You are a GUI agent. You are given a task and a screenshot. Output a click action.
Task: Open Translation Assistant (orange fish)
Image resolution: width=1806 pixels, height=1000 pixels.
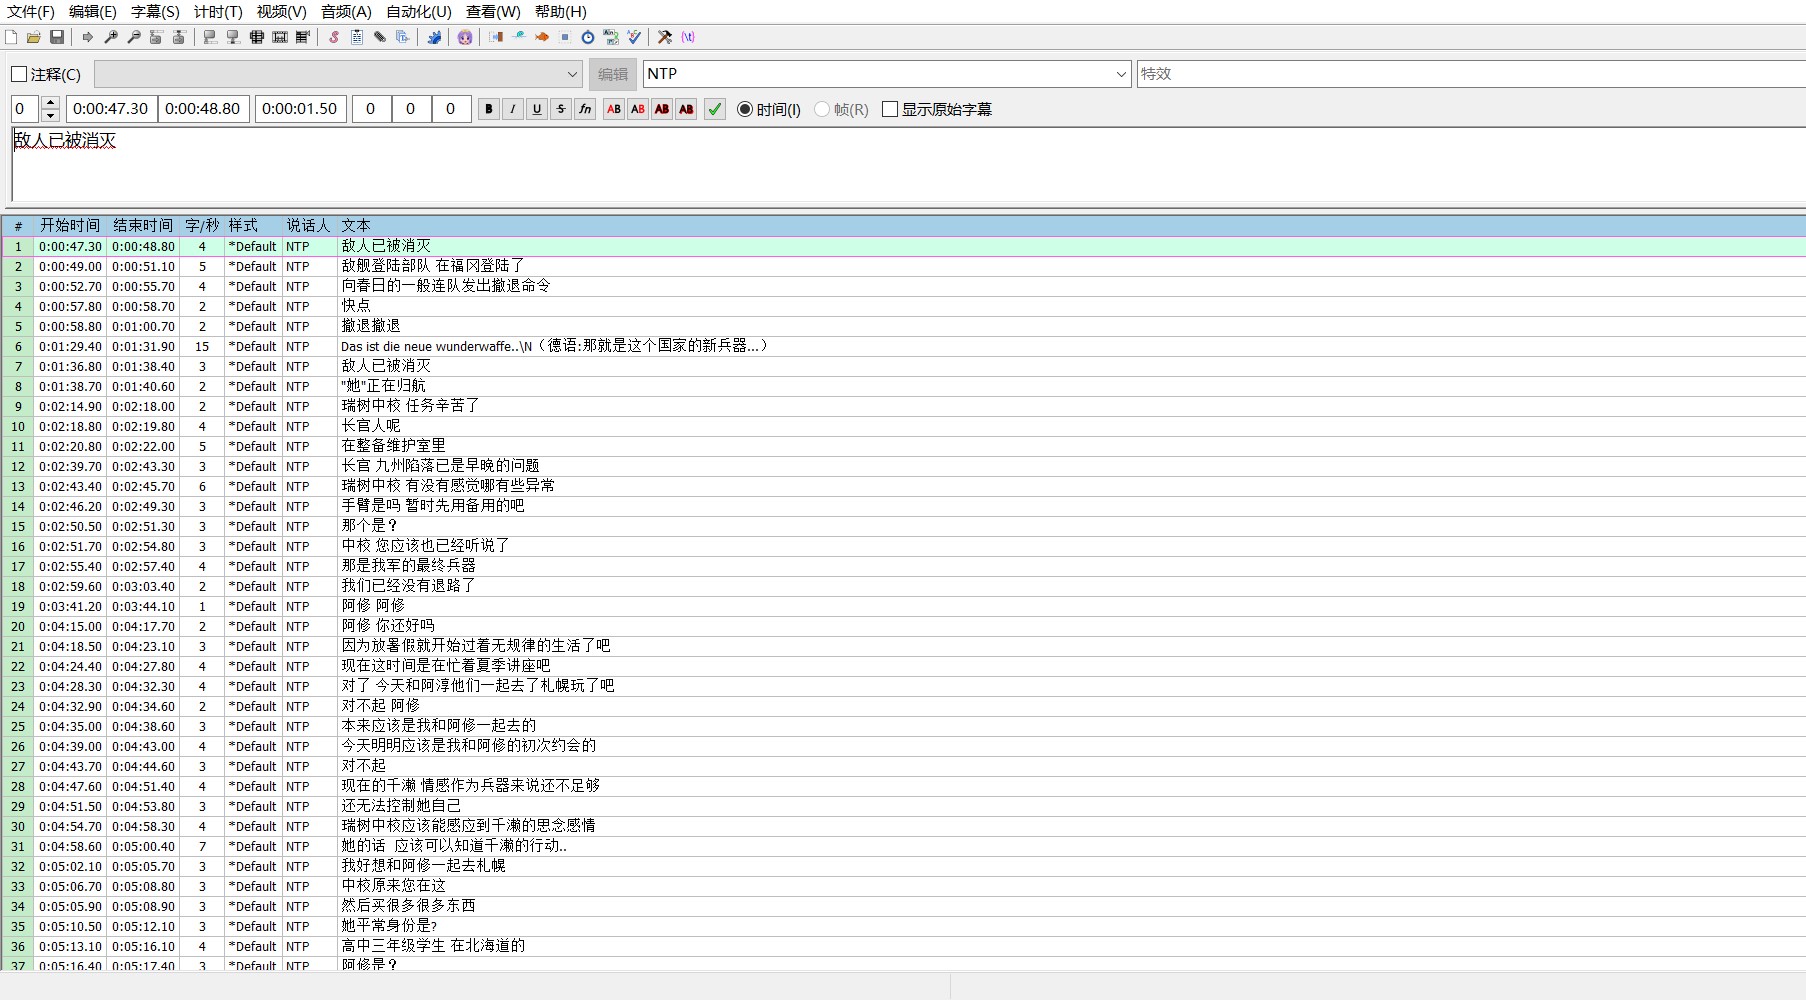click(542, 37)
